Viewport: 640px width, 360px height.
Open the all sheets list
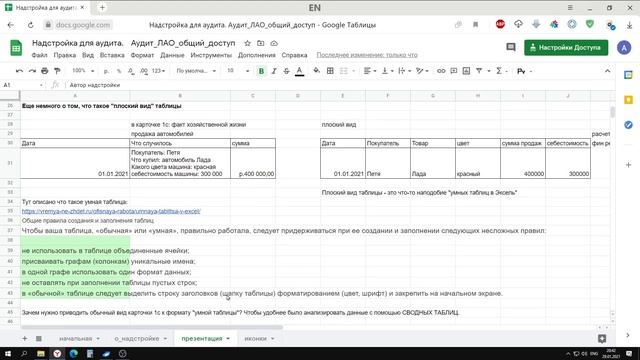[39, 339]
